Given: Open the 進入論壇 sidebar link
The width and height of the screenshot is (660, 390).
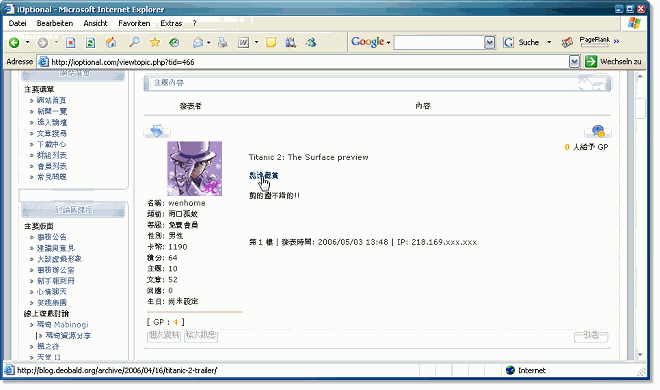Looking at the screenshot, I should pos(52,122).
